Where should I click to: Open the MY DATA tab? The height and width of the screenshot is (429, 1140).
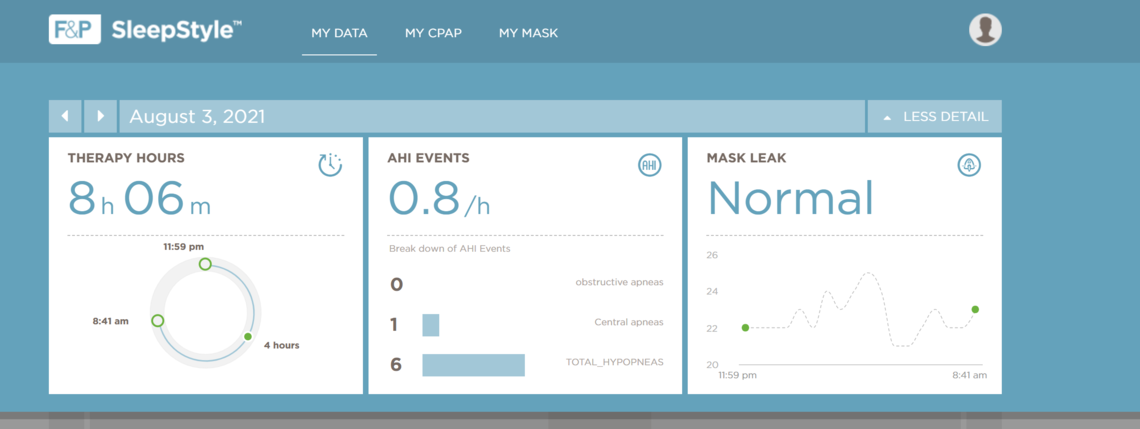point(340,33)
